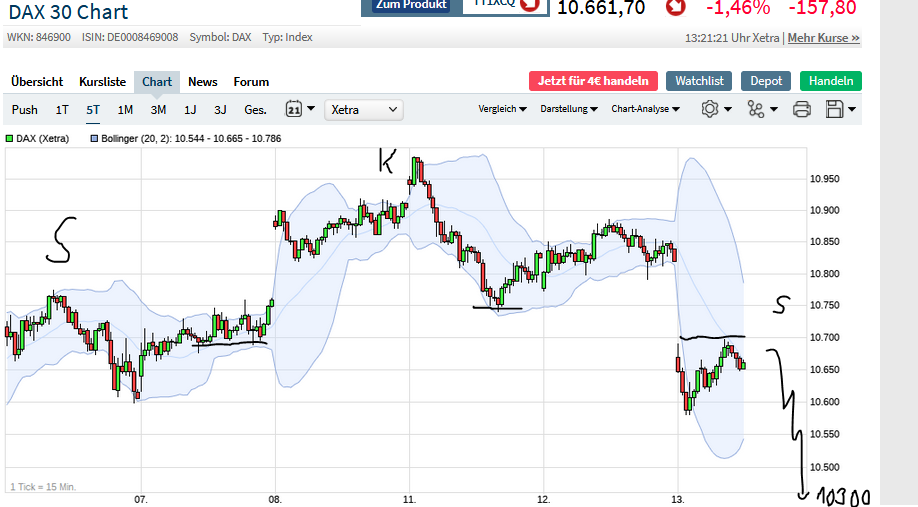Select the 3M time range
918x507 pixels.
tap(158, 109)
